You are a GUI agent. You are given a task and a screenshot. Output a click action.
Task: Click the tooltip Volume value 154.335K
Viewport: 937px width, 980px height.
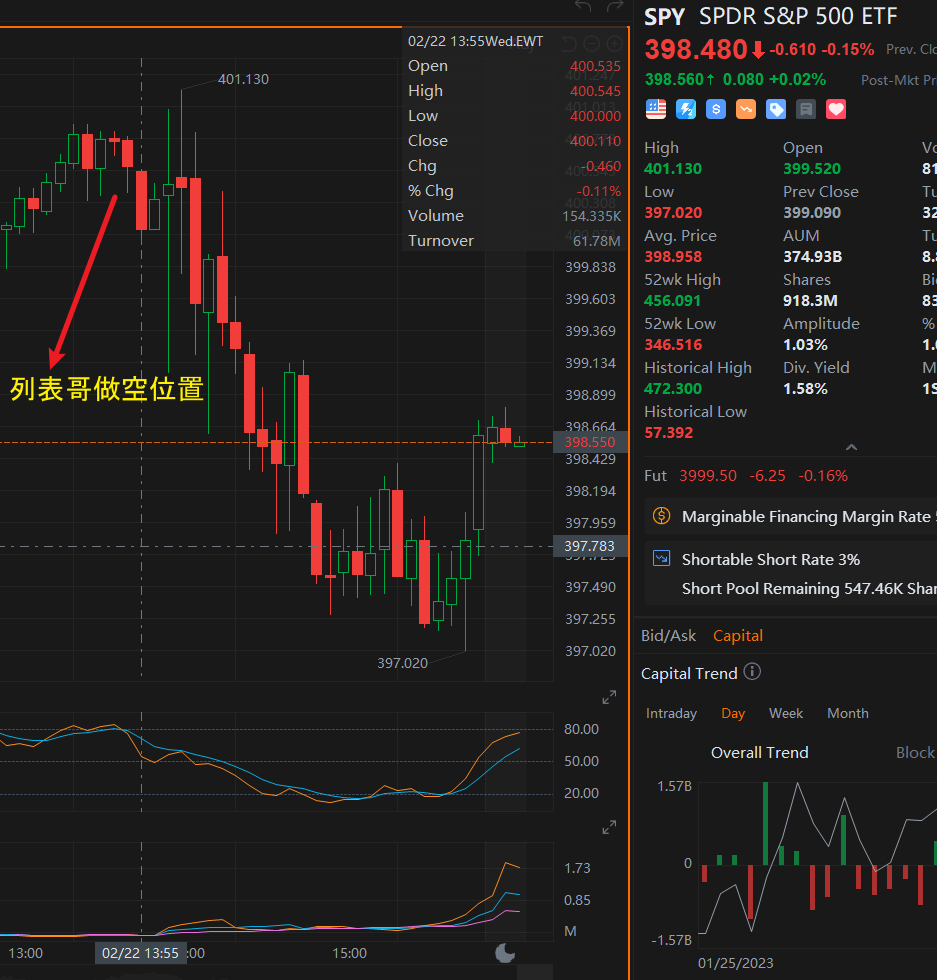tap(591, 216)
